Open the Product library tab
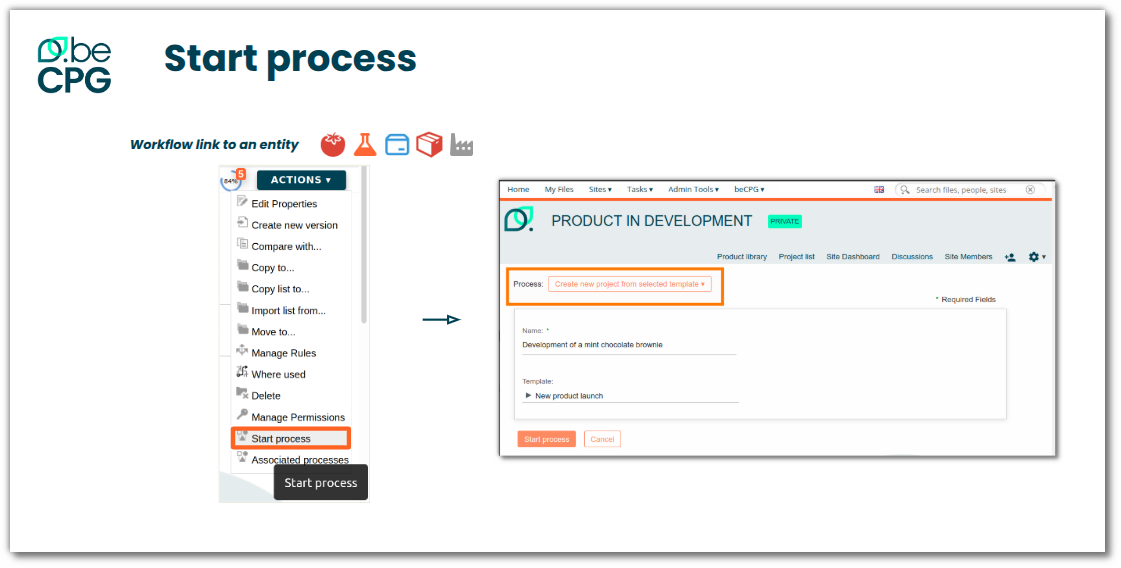 (x=742, y=257)
